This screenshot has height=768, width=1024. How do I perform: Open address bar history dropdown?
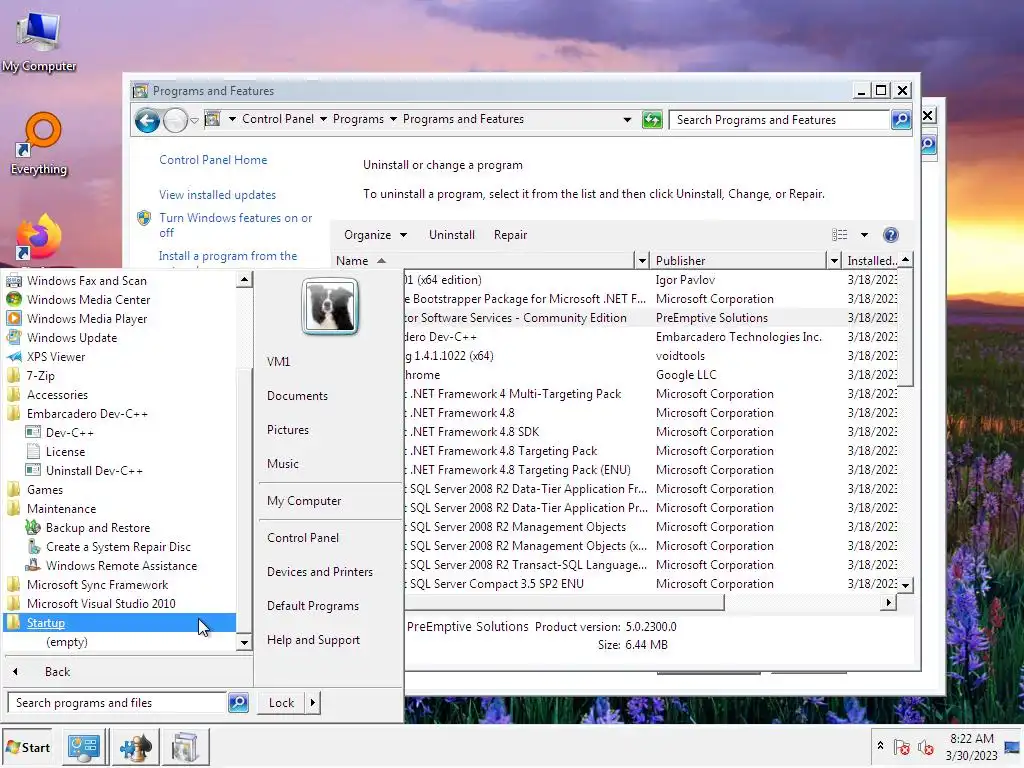pyautogui.click(x=627, y=120)
